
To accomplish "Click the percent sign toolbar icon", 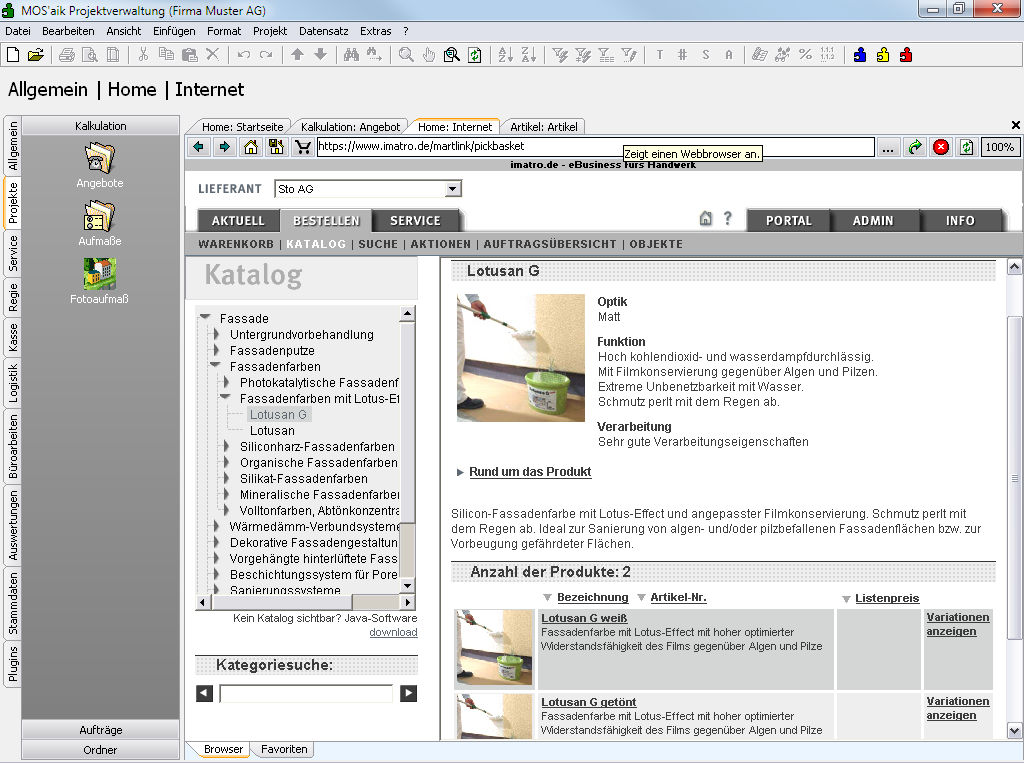I will (x=805, y=55).
